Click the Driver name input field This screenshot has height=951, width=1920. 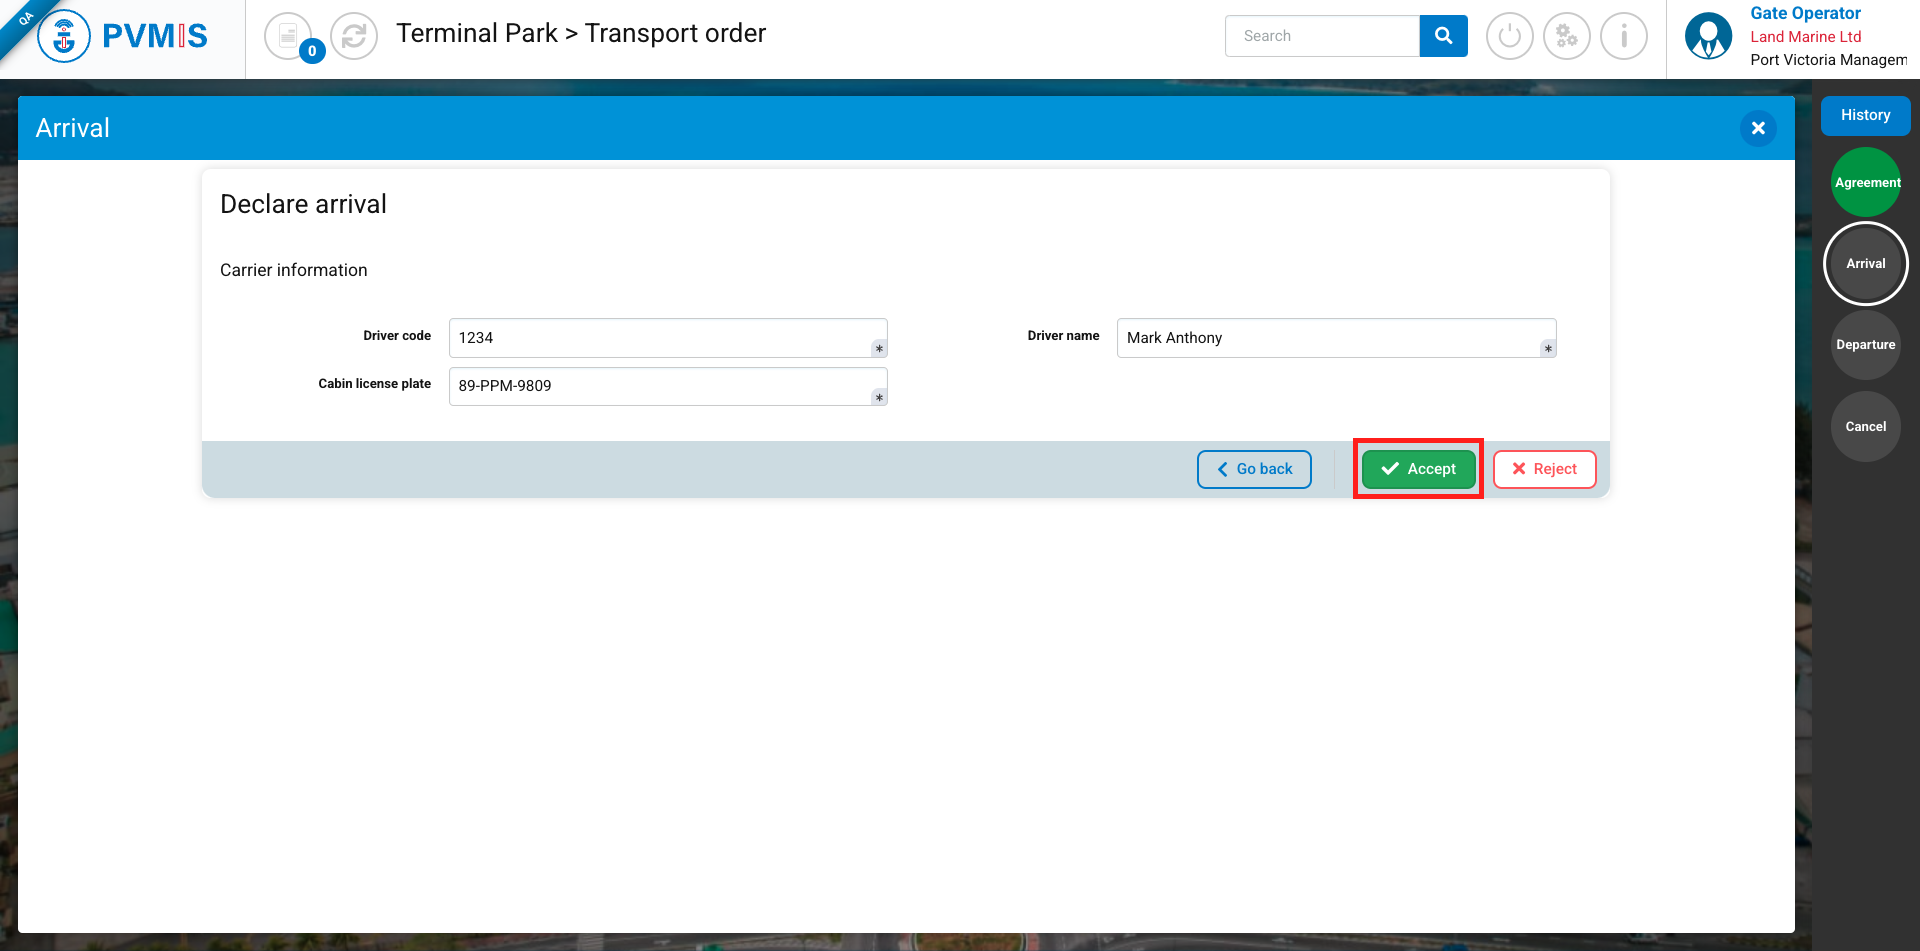click(x=1330, y=338)
